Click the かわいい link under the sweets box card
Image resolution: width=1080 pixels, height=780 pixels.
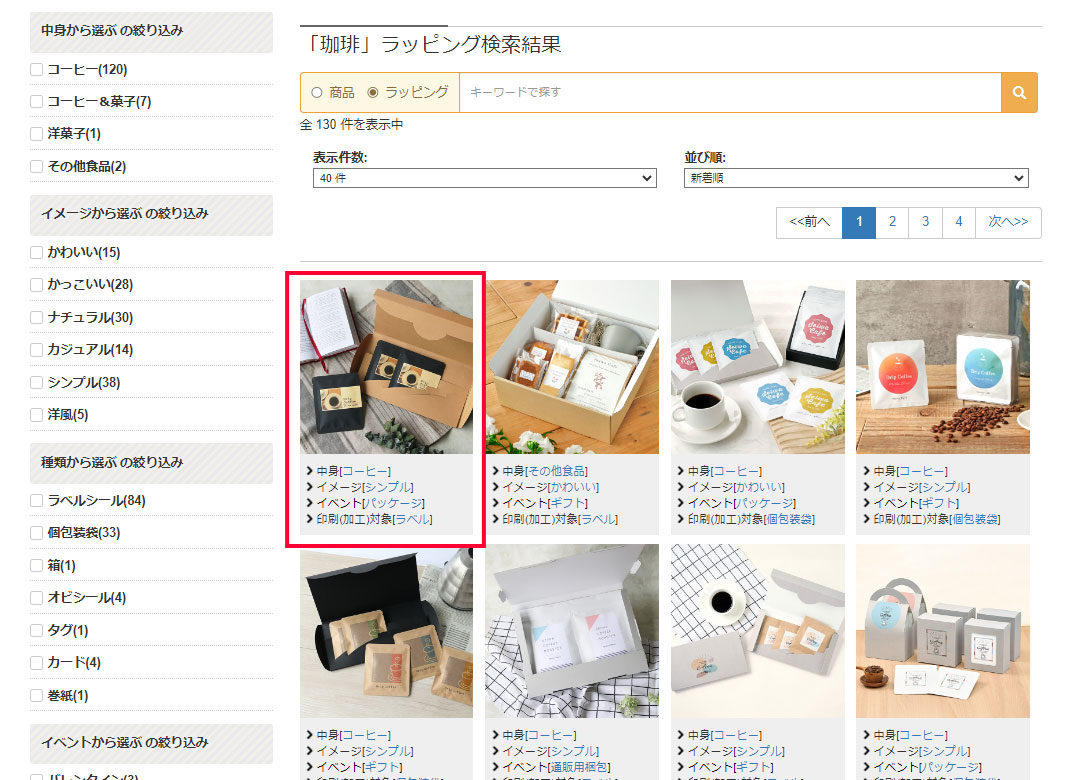573,487
